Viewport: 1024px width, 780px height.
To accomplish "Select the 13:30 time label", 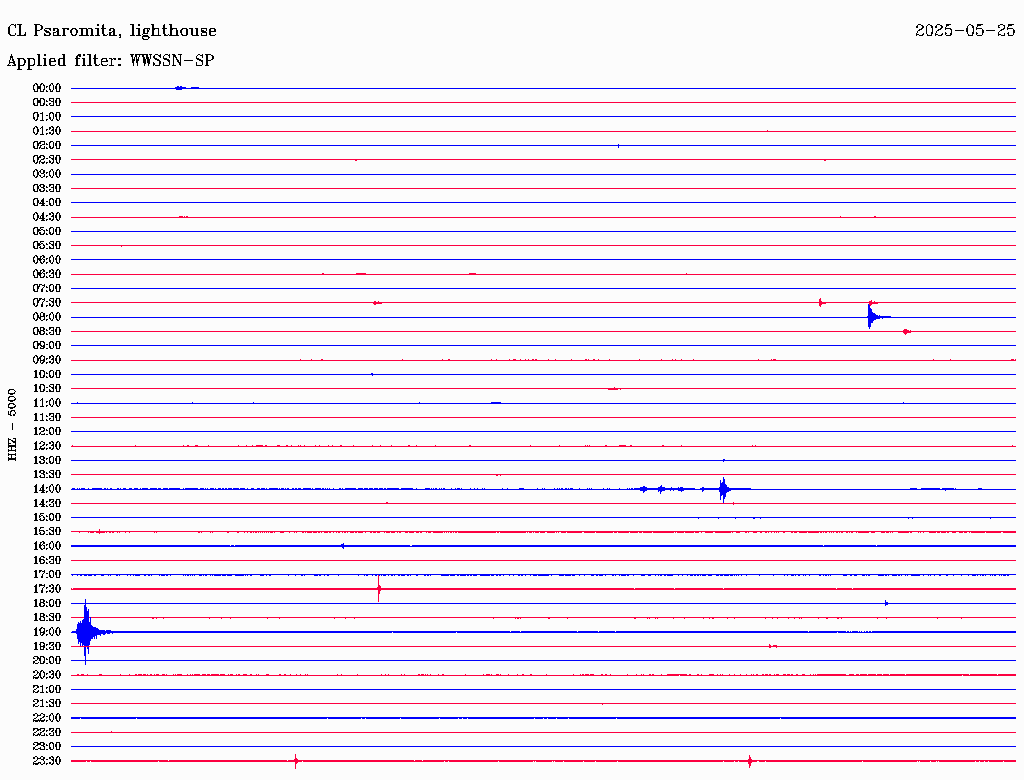I will pos(47,475).
